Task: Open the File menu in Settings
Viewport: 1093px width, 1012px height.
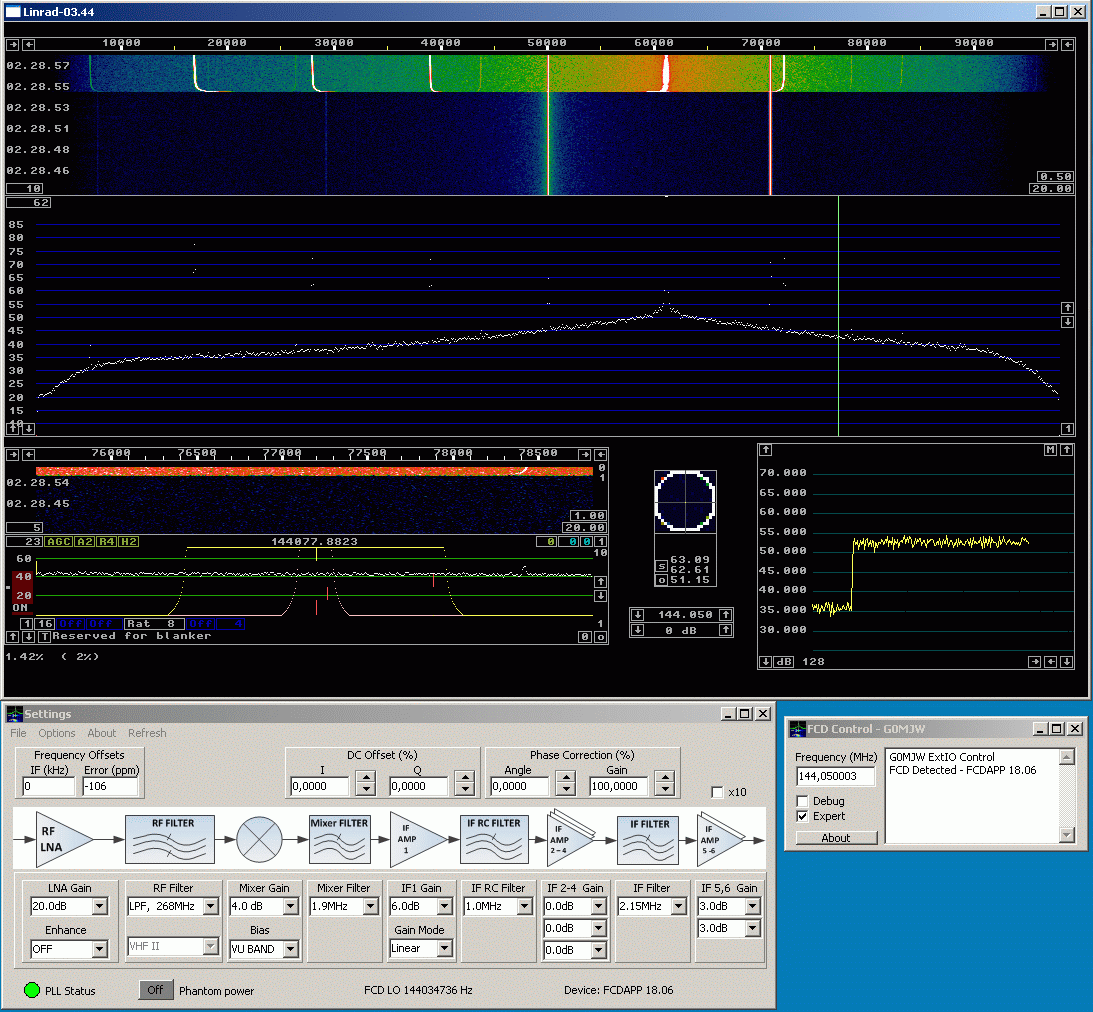Action: (x=18, y=733)
